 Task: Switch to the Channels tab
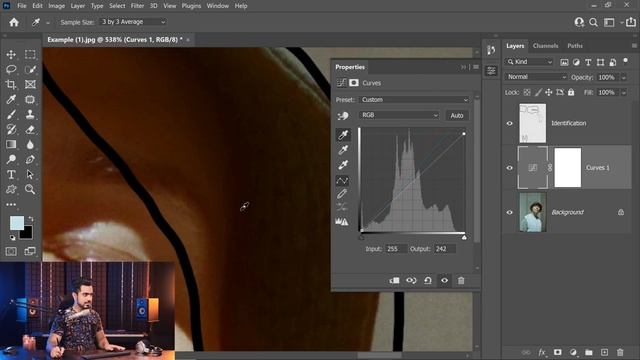[545, 46]
